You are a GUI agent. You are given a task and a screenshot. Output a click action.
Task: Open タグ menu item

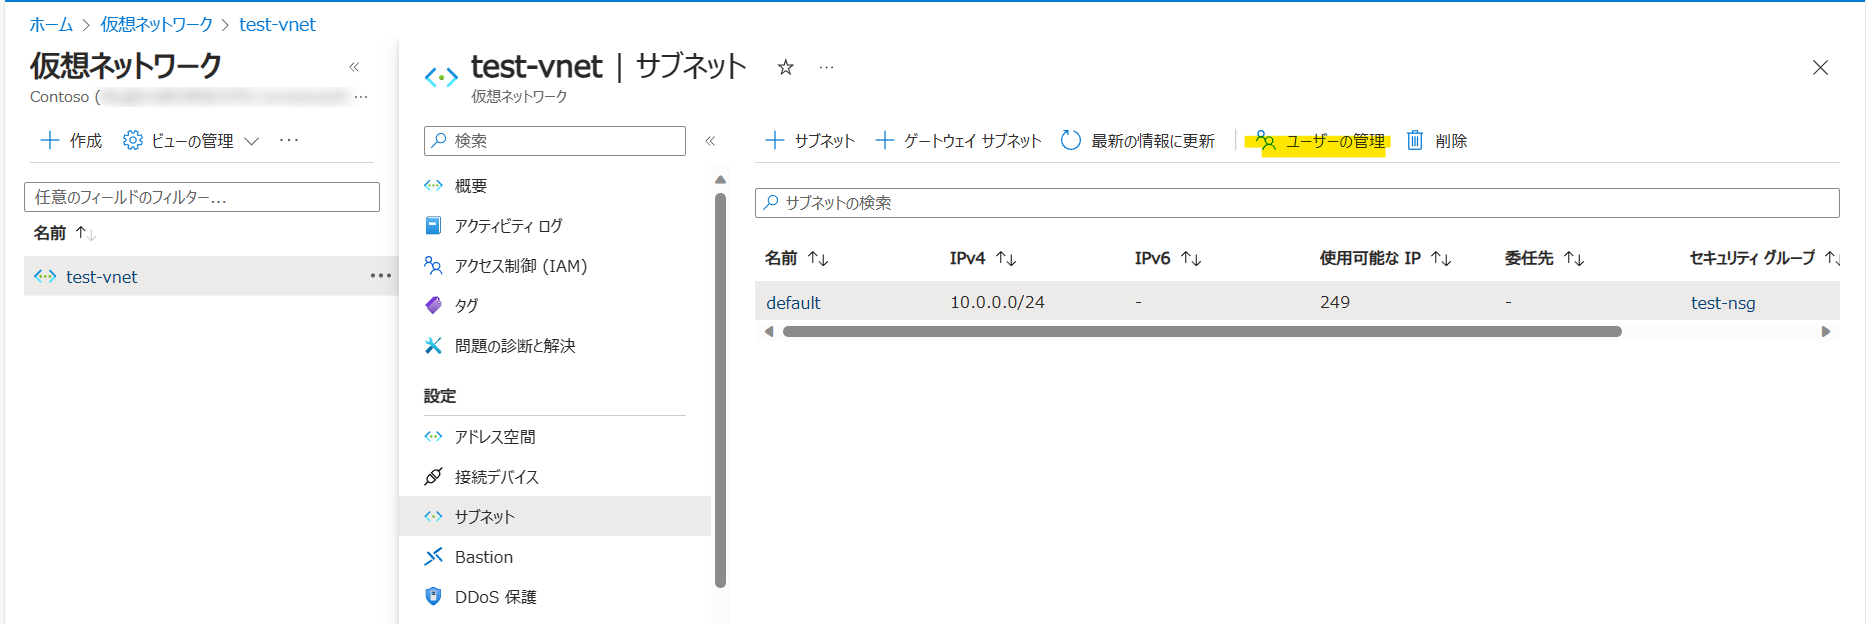click(466, 306)
